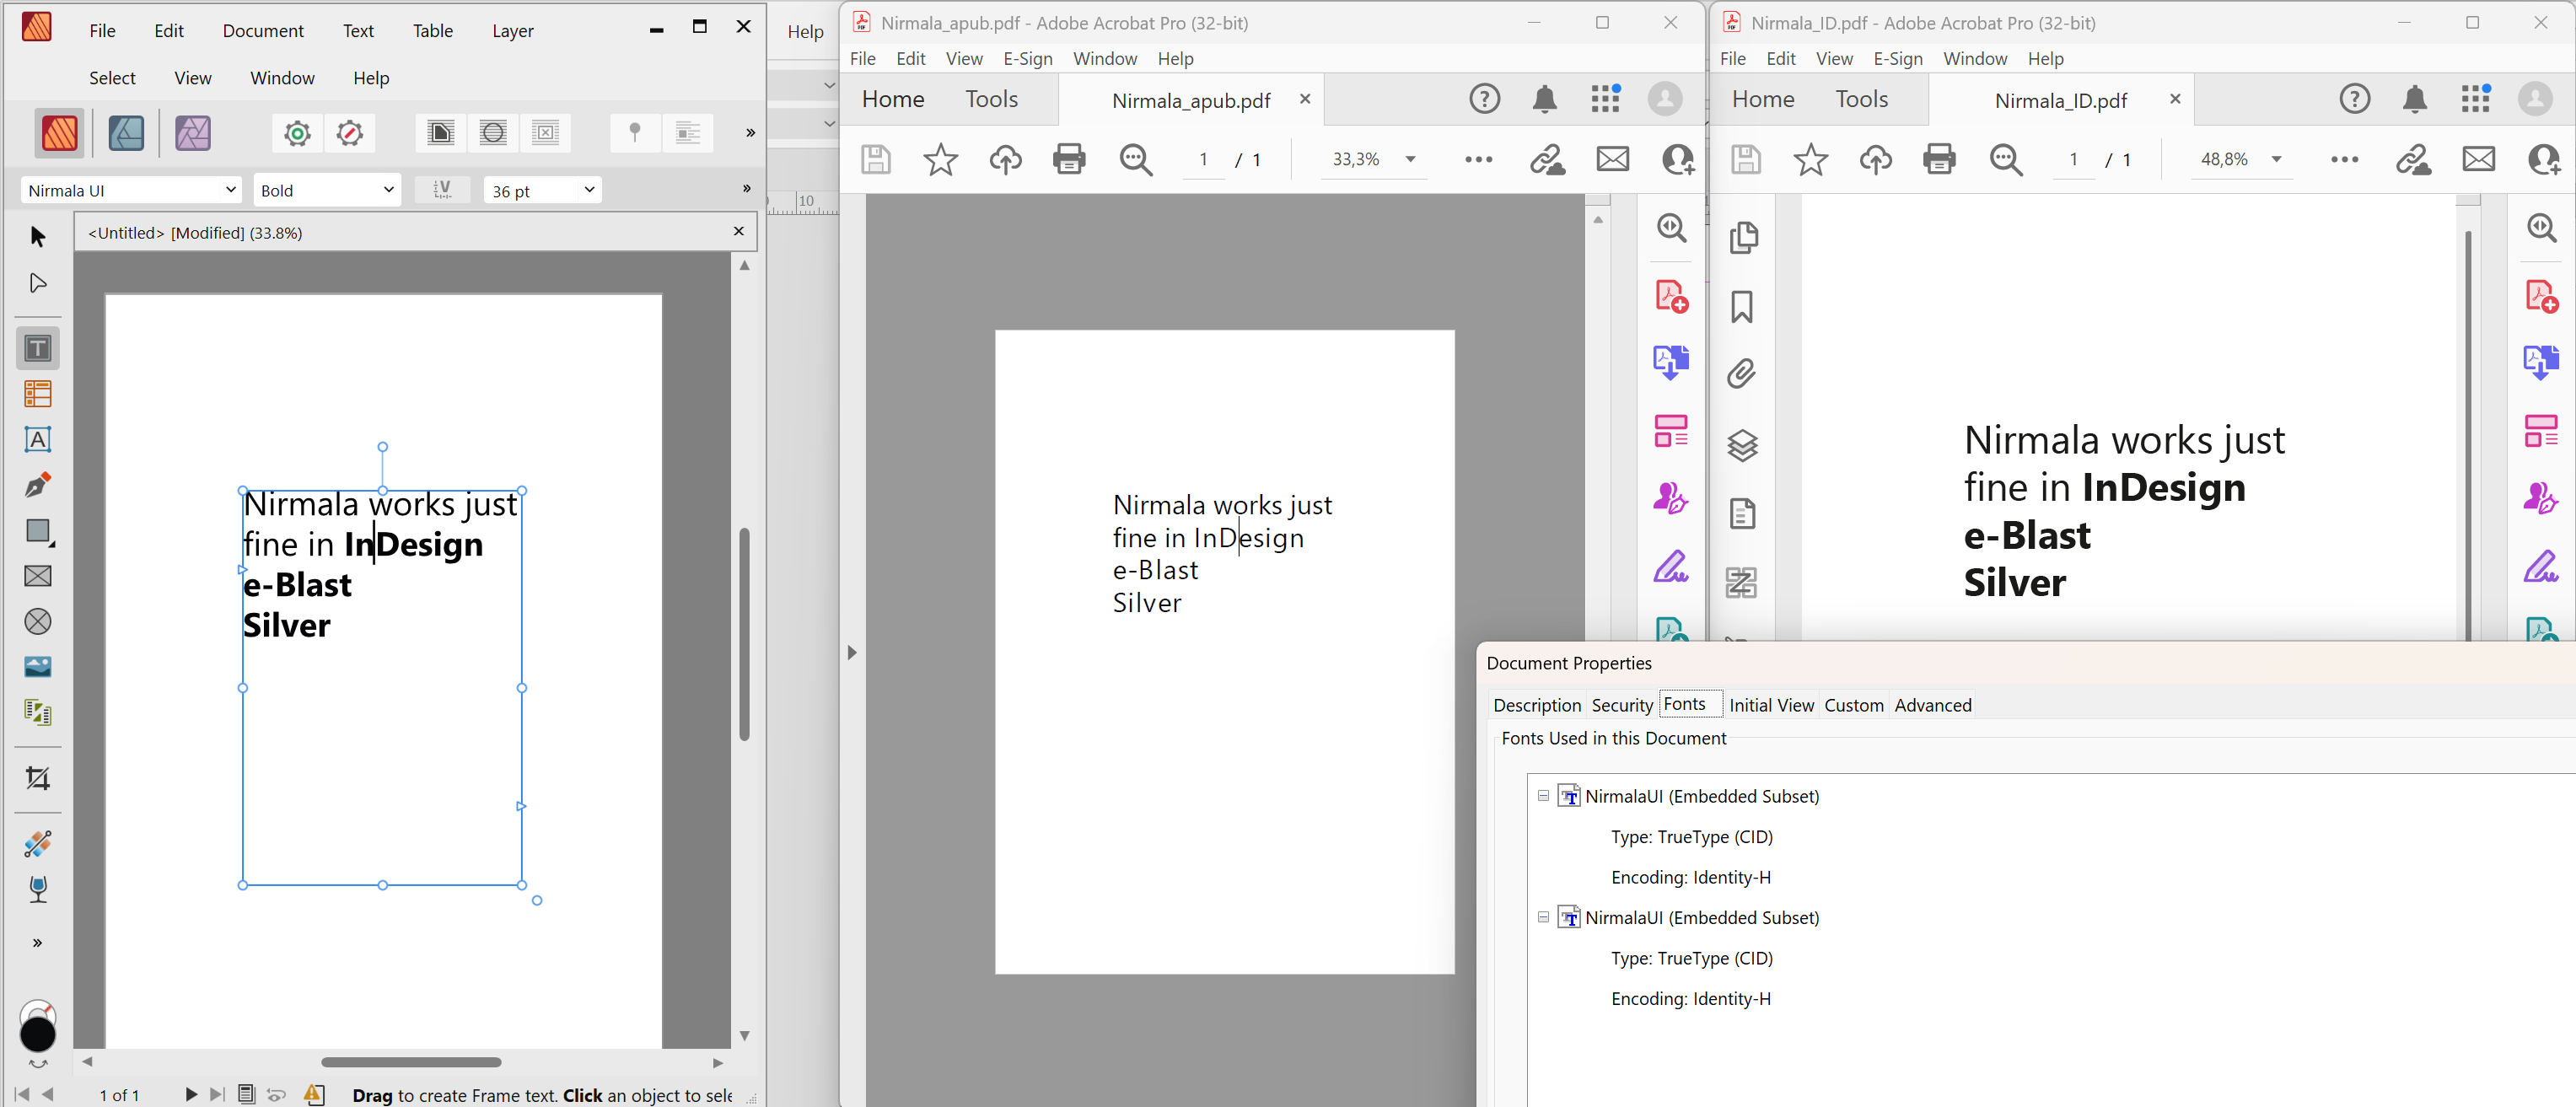Open Tools in Nirmala_ID Acrobat window
The image size is (2576, 1107).
1861,99
